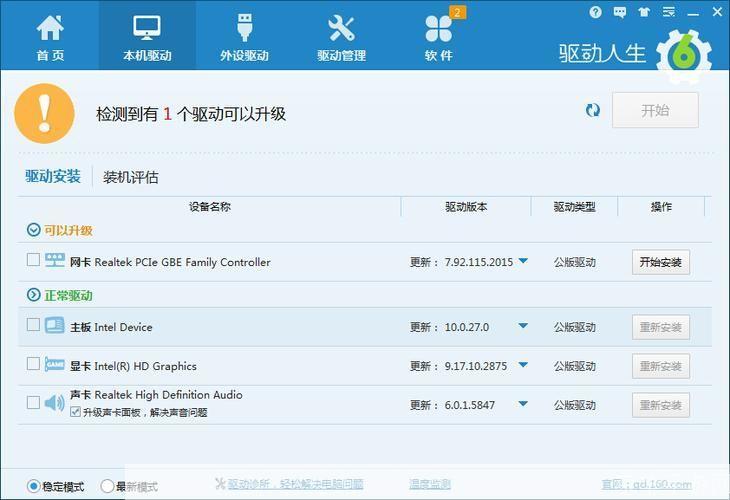
Task: Open the feedback chat icon
Action: tap(620, 12)
